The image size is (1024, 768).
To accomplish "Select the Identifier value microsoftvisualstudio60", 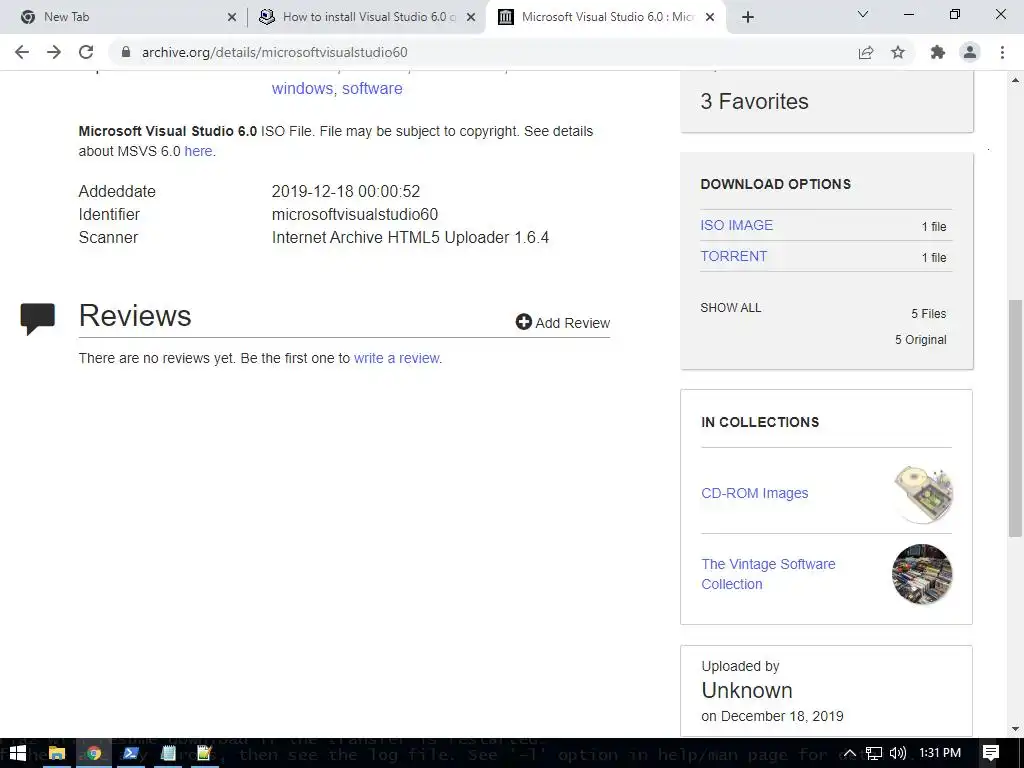I will pos(355,214).
